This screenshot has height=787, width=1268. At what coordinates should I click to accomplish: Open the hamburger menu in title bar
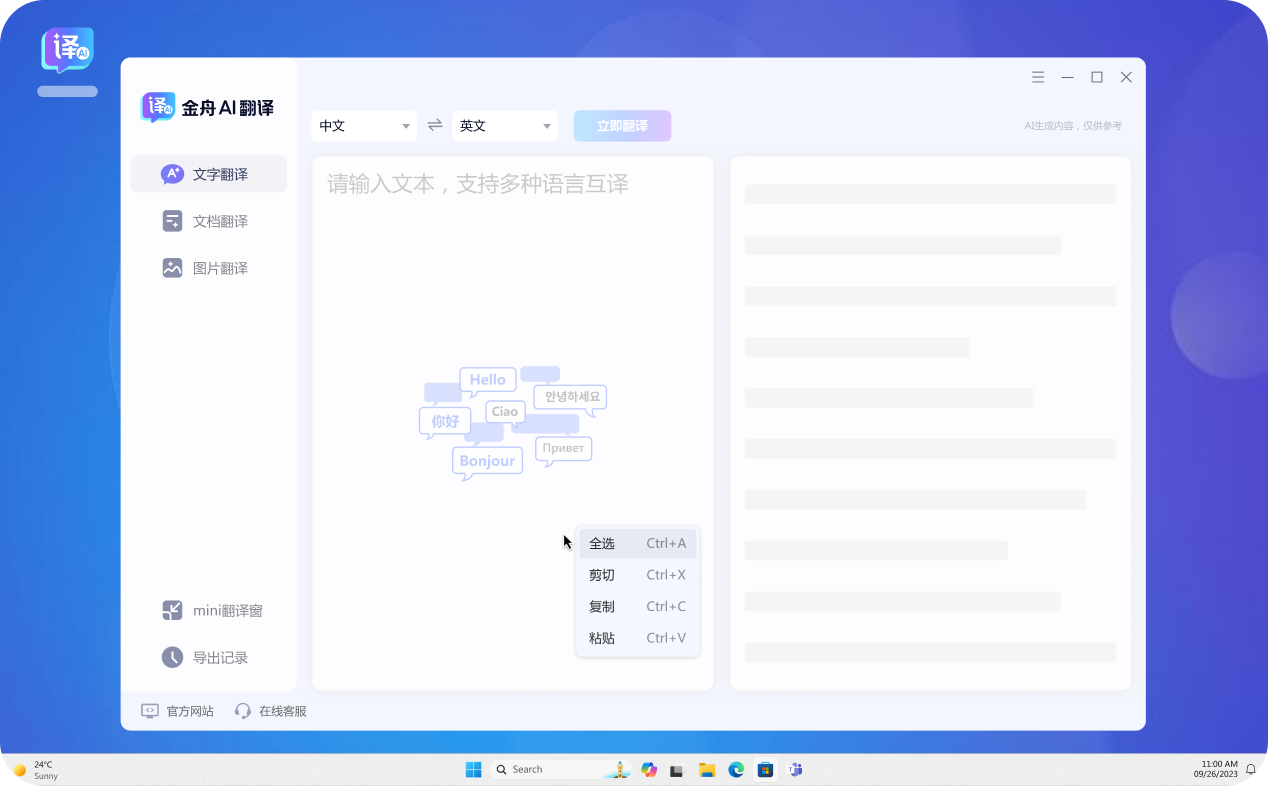(x=1038, y=77)
